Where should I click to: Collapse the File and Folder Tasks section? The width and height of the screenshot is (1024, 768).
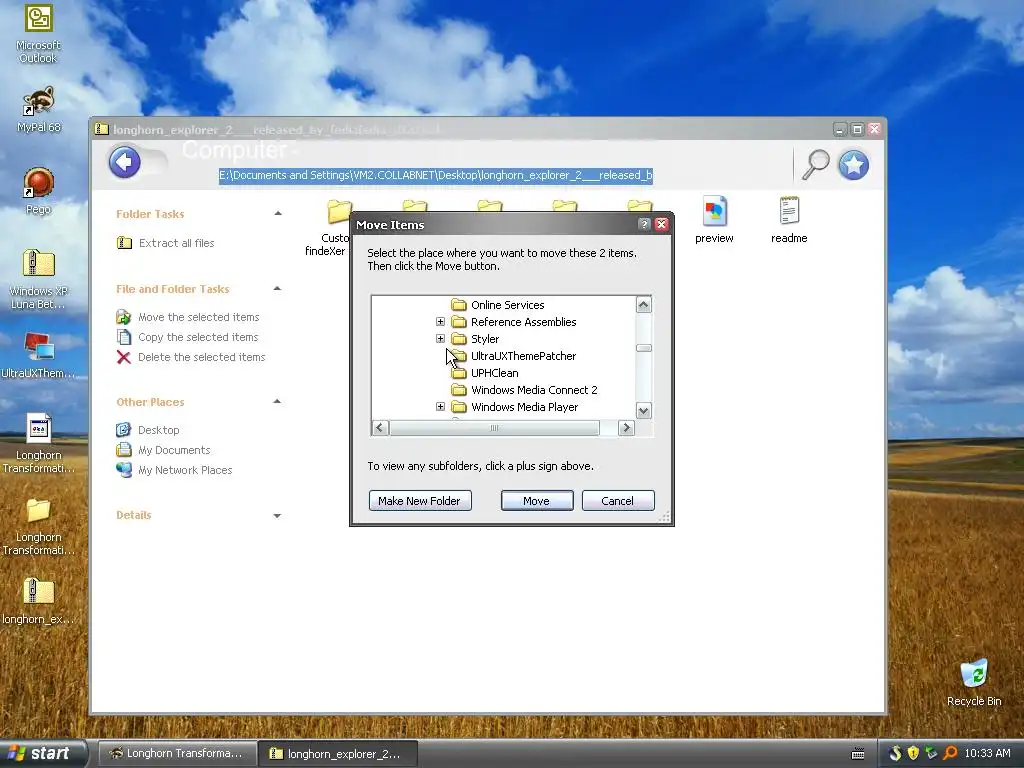(x=278, y=289)
